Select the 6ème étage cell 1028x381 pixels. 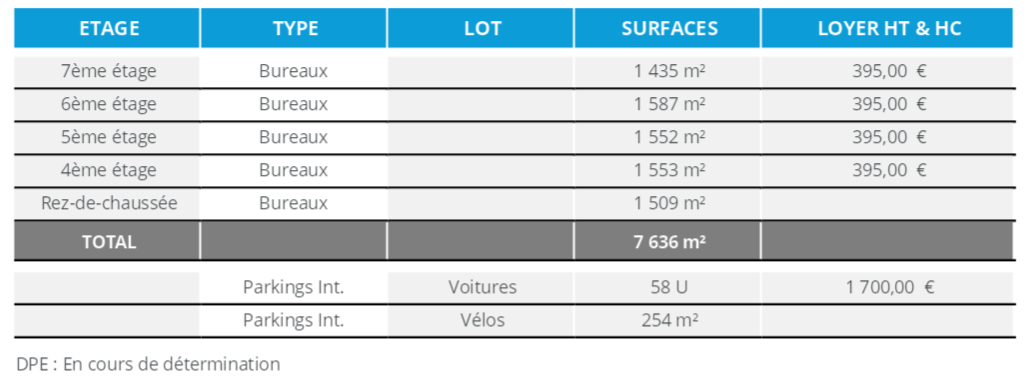pos(107,104)
